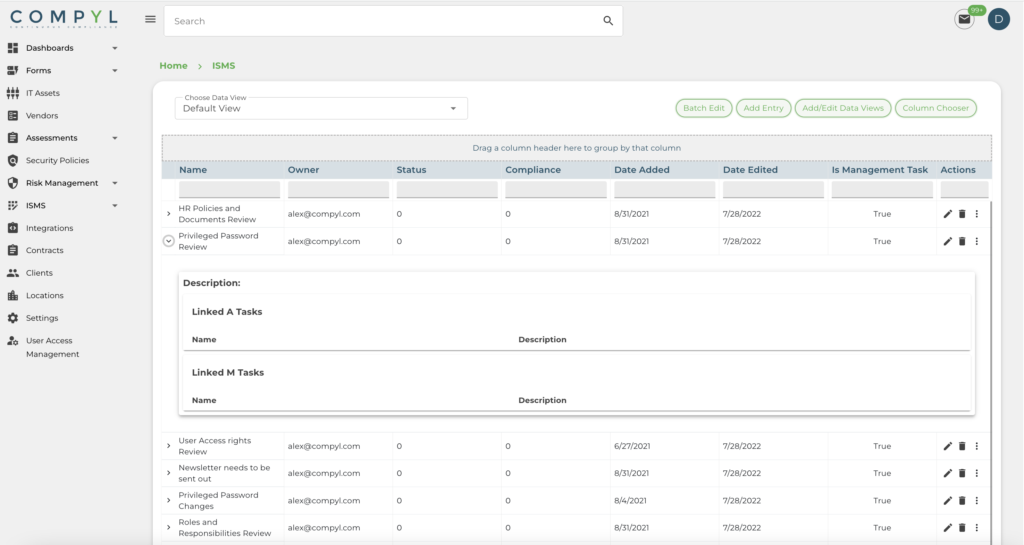Click the Column Chooser button
Image resolution: width=1024 pixels, height=545 pixels.
point(934,108)
